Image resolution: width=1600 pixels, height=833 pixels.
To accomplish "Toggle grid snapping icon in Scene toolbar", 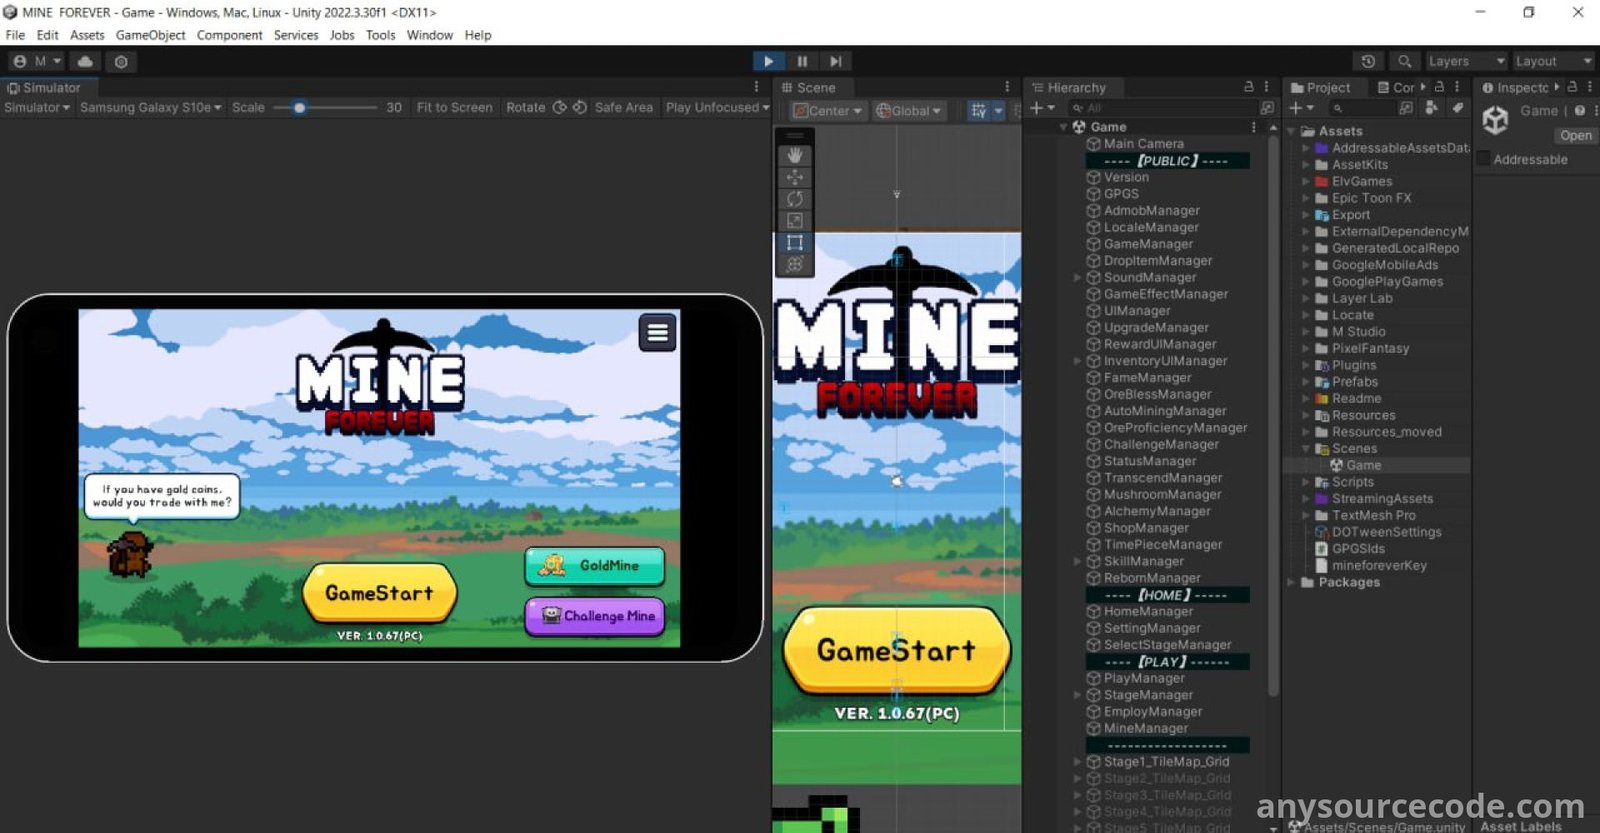I will pyautogui.click(x=979, y=110).
